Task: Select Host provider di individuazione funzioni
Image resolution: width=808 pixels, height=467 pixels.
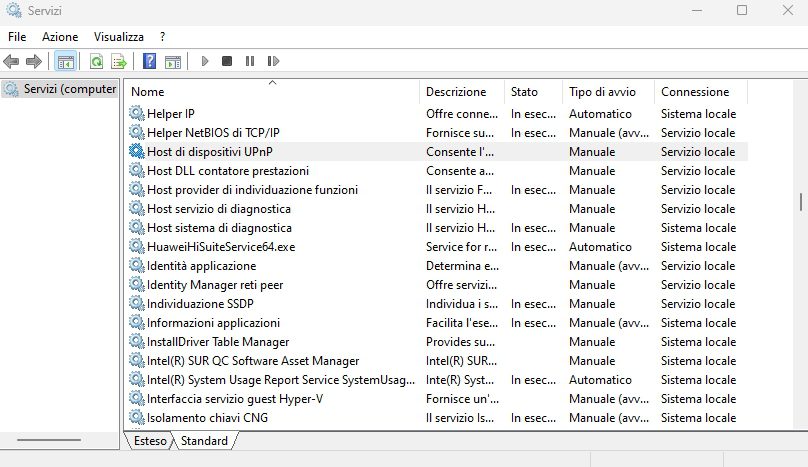Action: click(x=252, y=190)
